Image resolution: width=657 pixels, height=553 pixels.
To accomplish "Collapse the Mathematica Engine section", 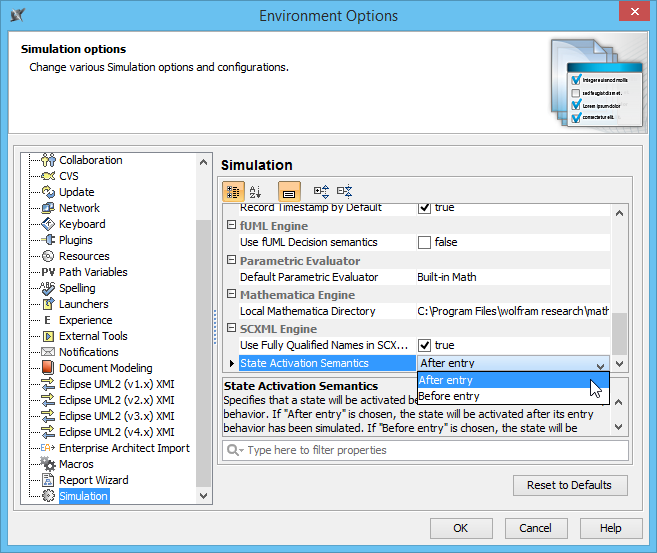I will tap(231, 295).
